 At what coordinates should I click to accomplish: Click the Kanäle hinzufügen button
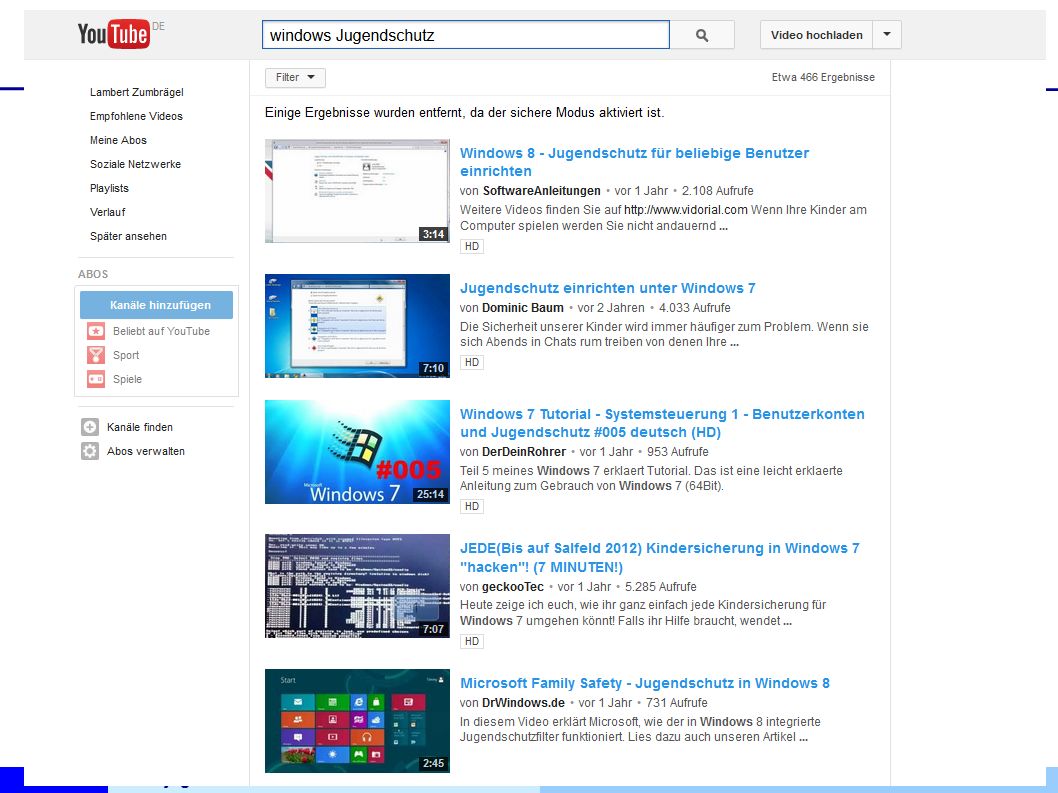click(x=157, y=305)
